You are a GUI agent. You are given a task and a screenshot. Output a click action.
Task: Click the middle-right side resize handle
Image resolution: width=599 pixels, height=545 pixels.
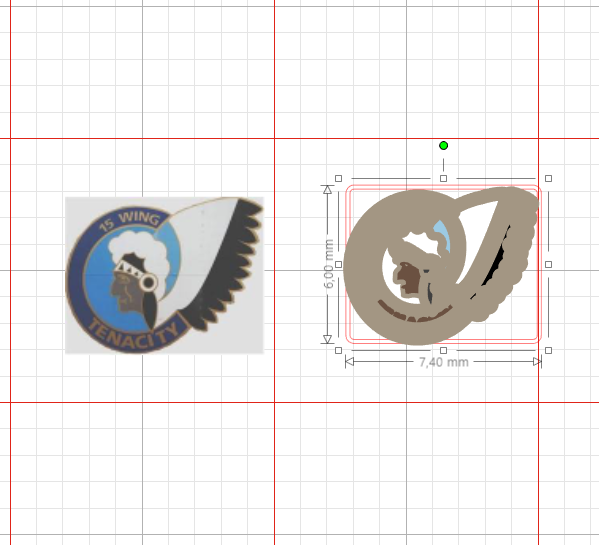(548, 264)
